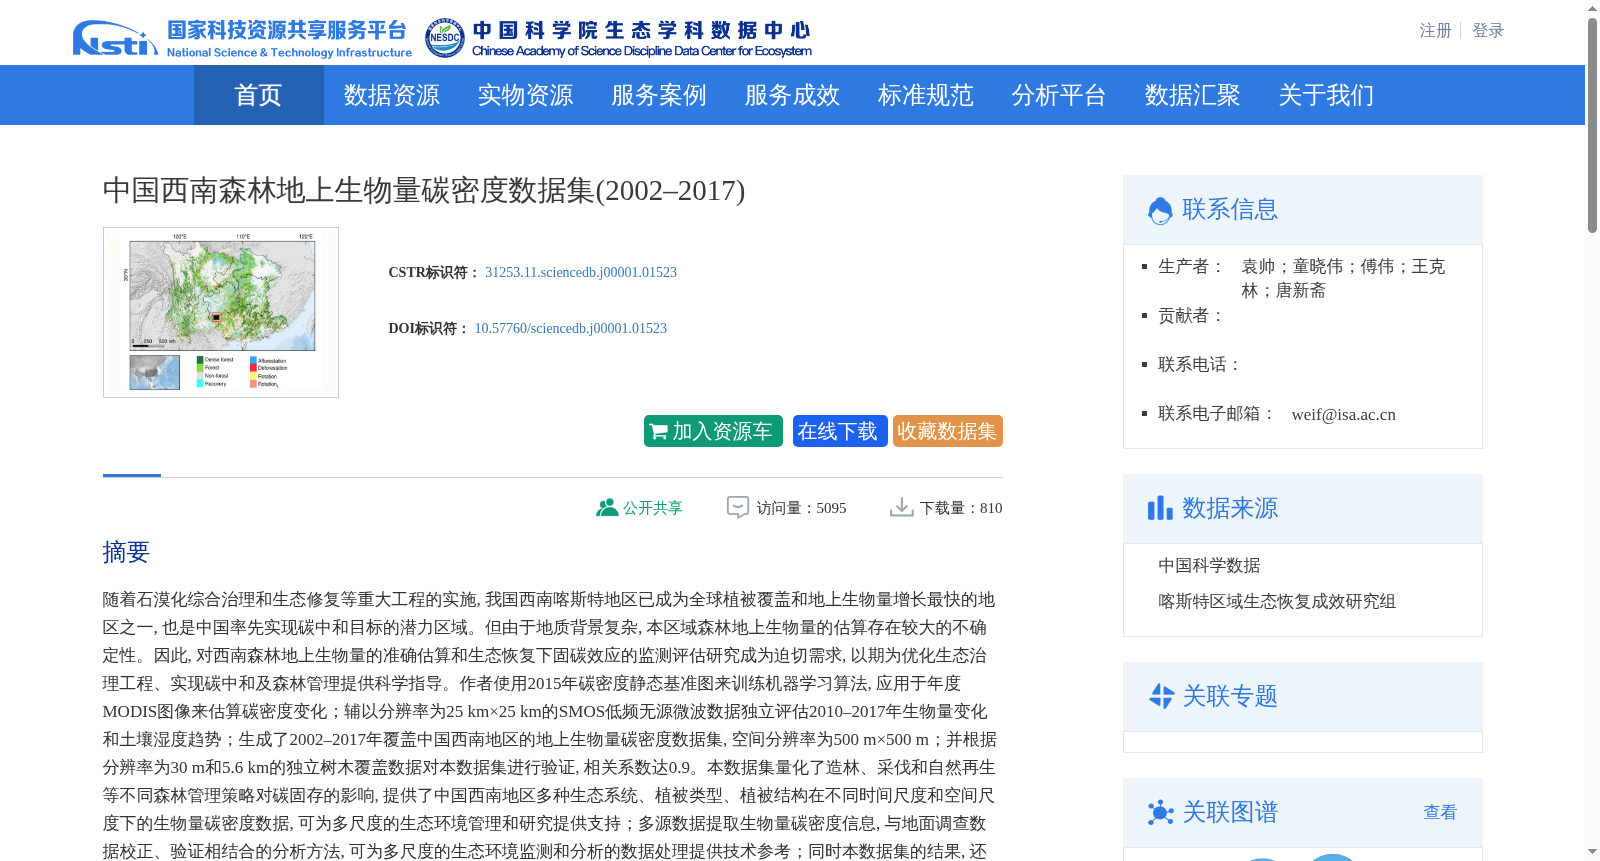The image size is (1600, 861).
Task: Click the contact info person icon
Action: pos(1160,210)
